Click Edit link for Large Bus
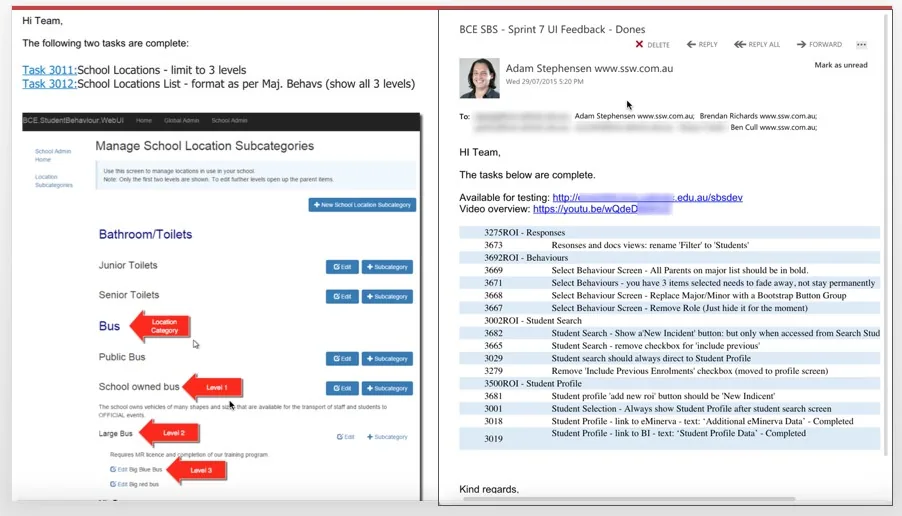This screenshot has width=902, height=516. pyautogui.click(x=346, y=437)
